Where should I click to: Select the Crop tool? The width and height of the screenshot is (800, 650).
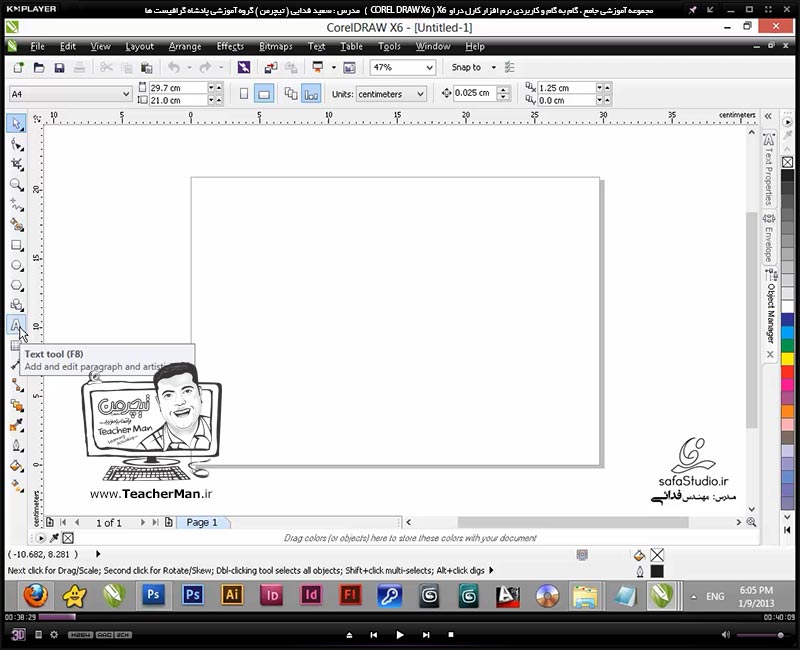click(x=16, y=164)
